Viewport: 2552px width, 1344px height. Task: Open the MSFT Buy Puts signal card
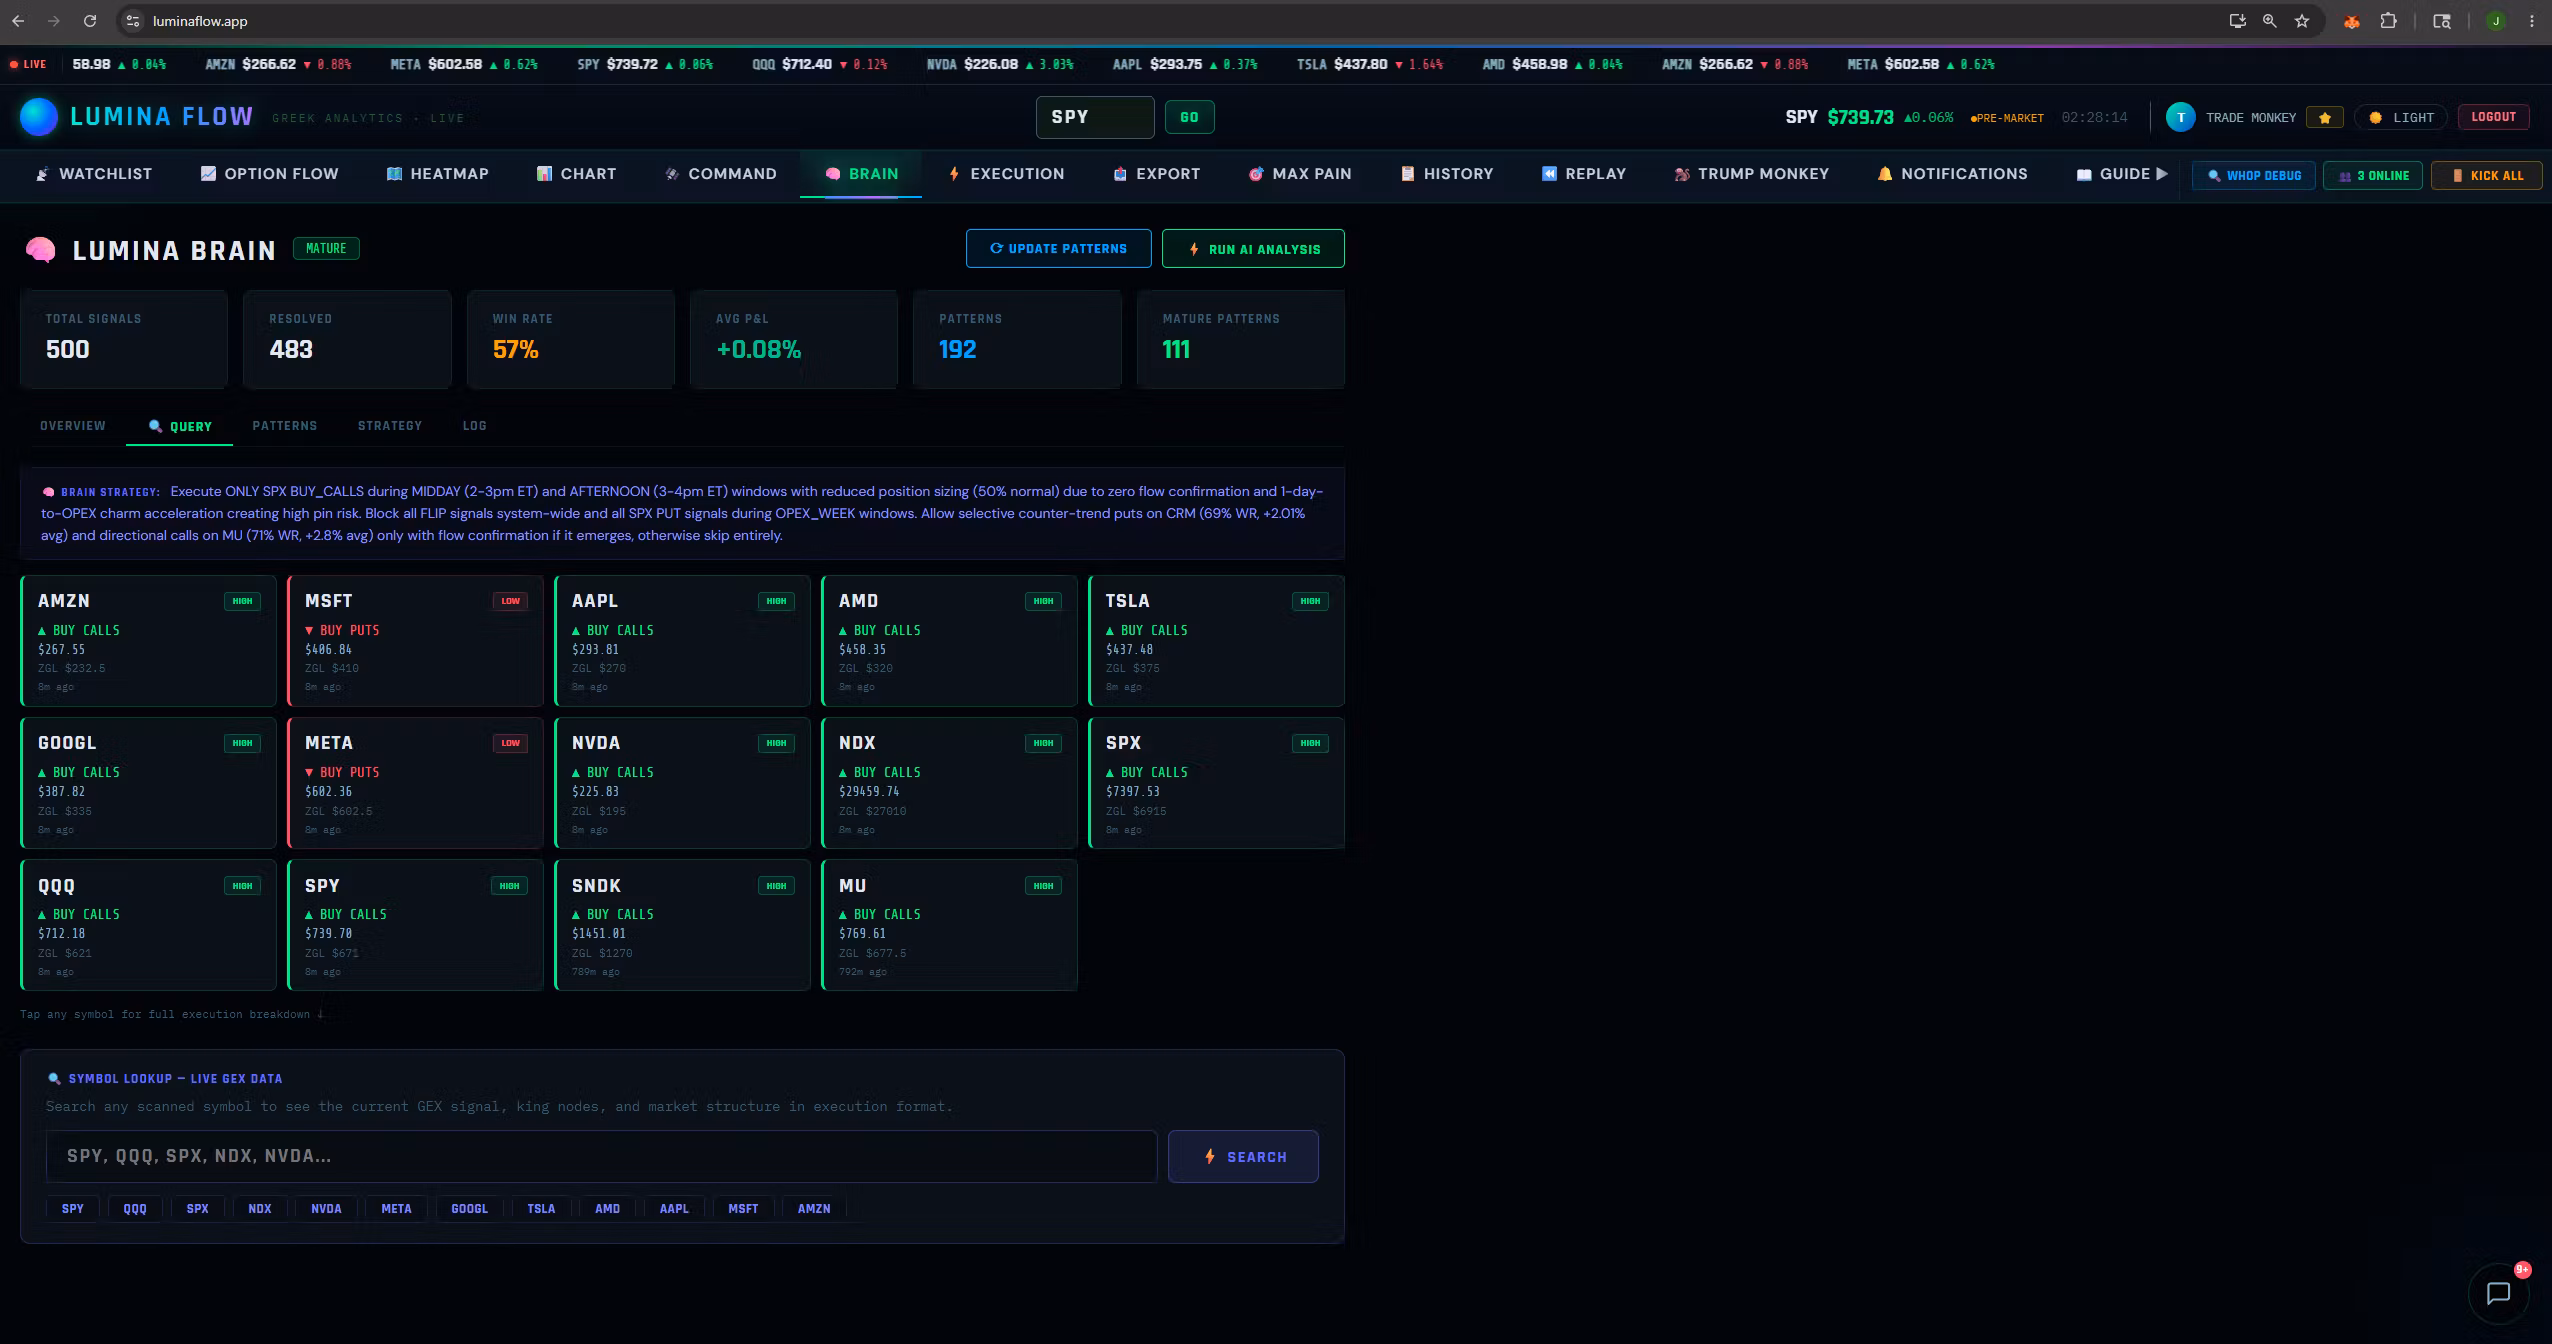click(415, 642)
